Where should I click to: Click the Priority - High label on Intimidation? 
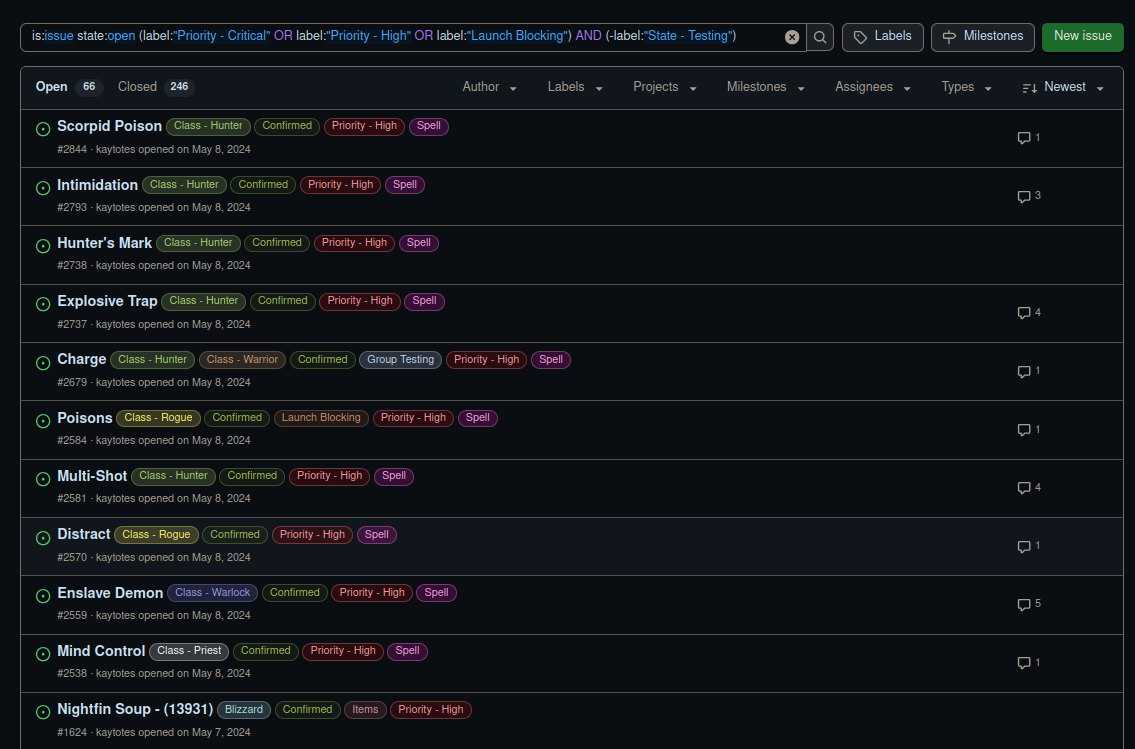[x=340, y=185]
